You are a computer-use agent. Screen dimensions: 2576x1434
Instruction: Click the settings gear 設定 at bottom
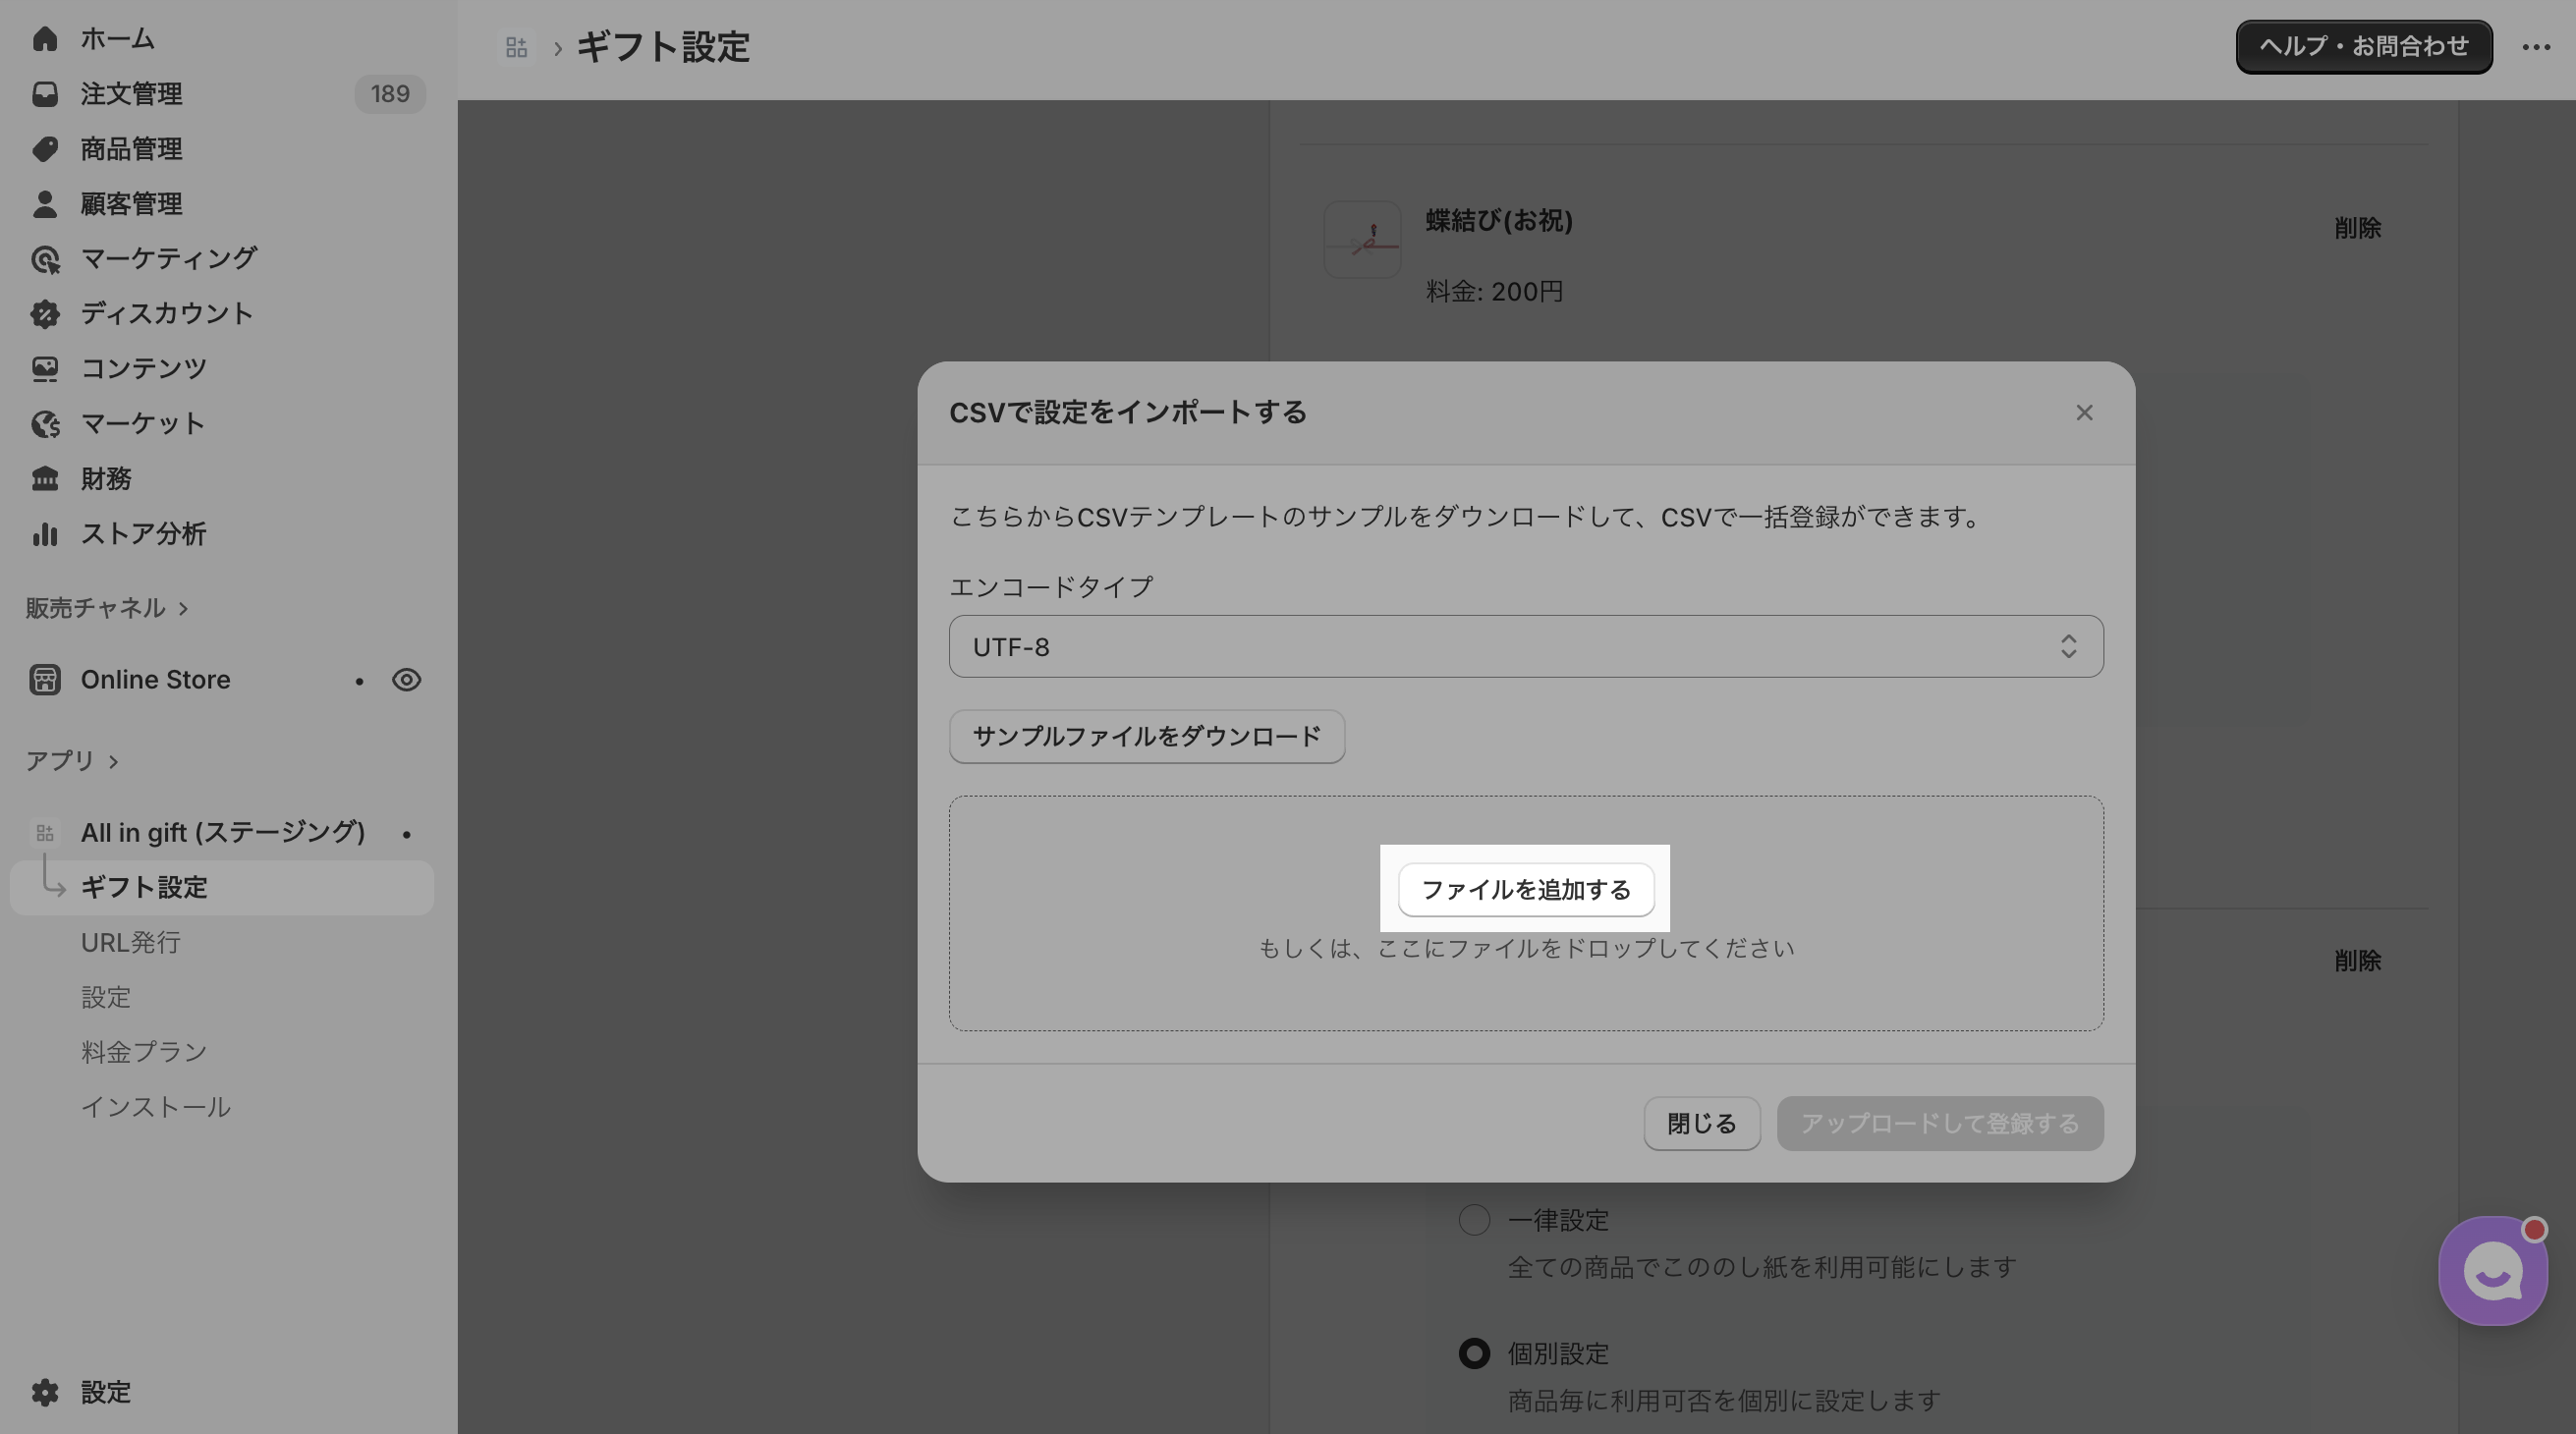(x=45, y=1392)
